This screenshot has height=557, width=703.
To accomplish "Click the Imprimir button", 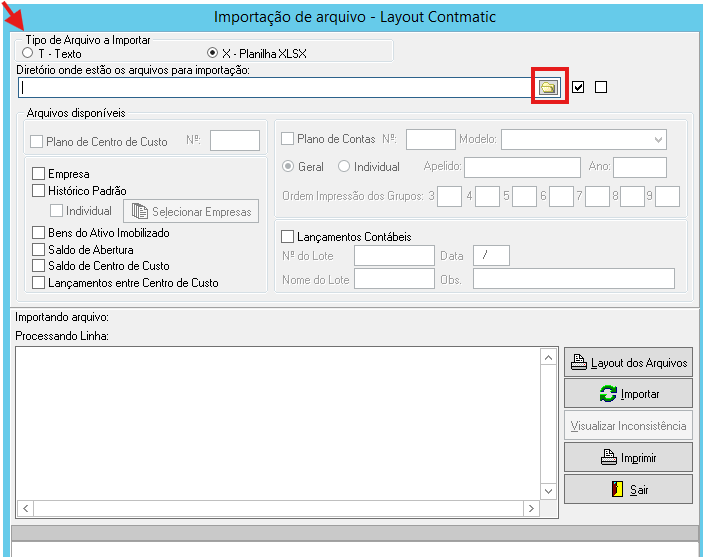I will coord(628,457).
